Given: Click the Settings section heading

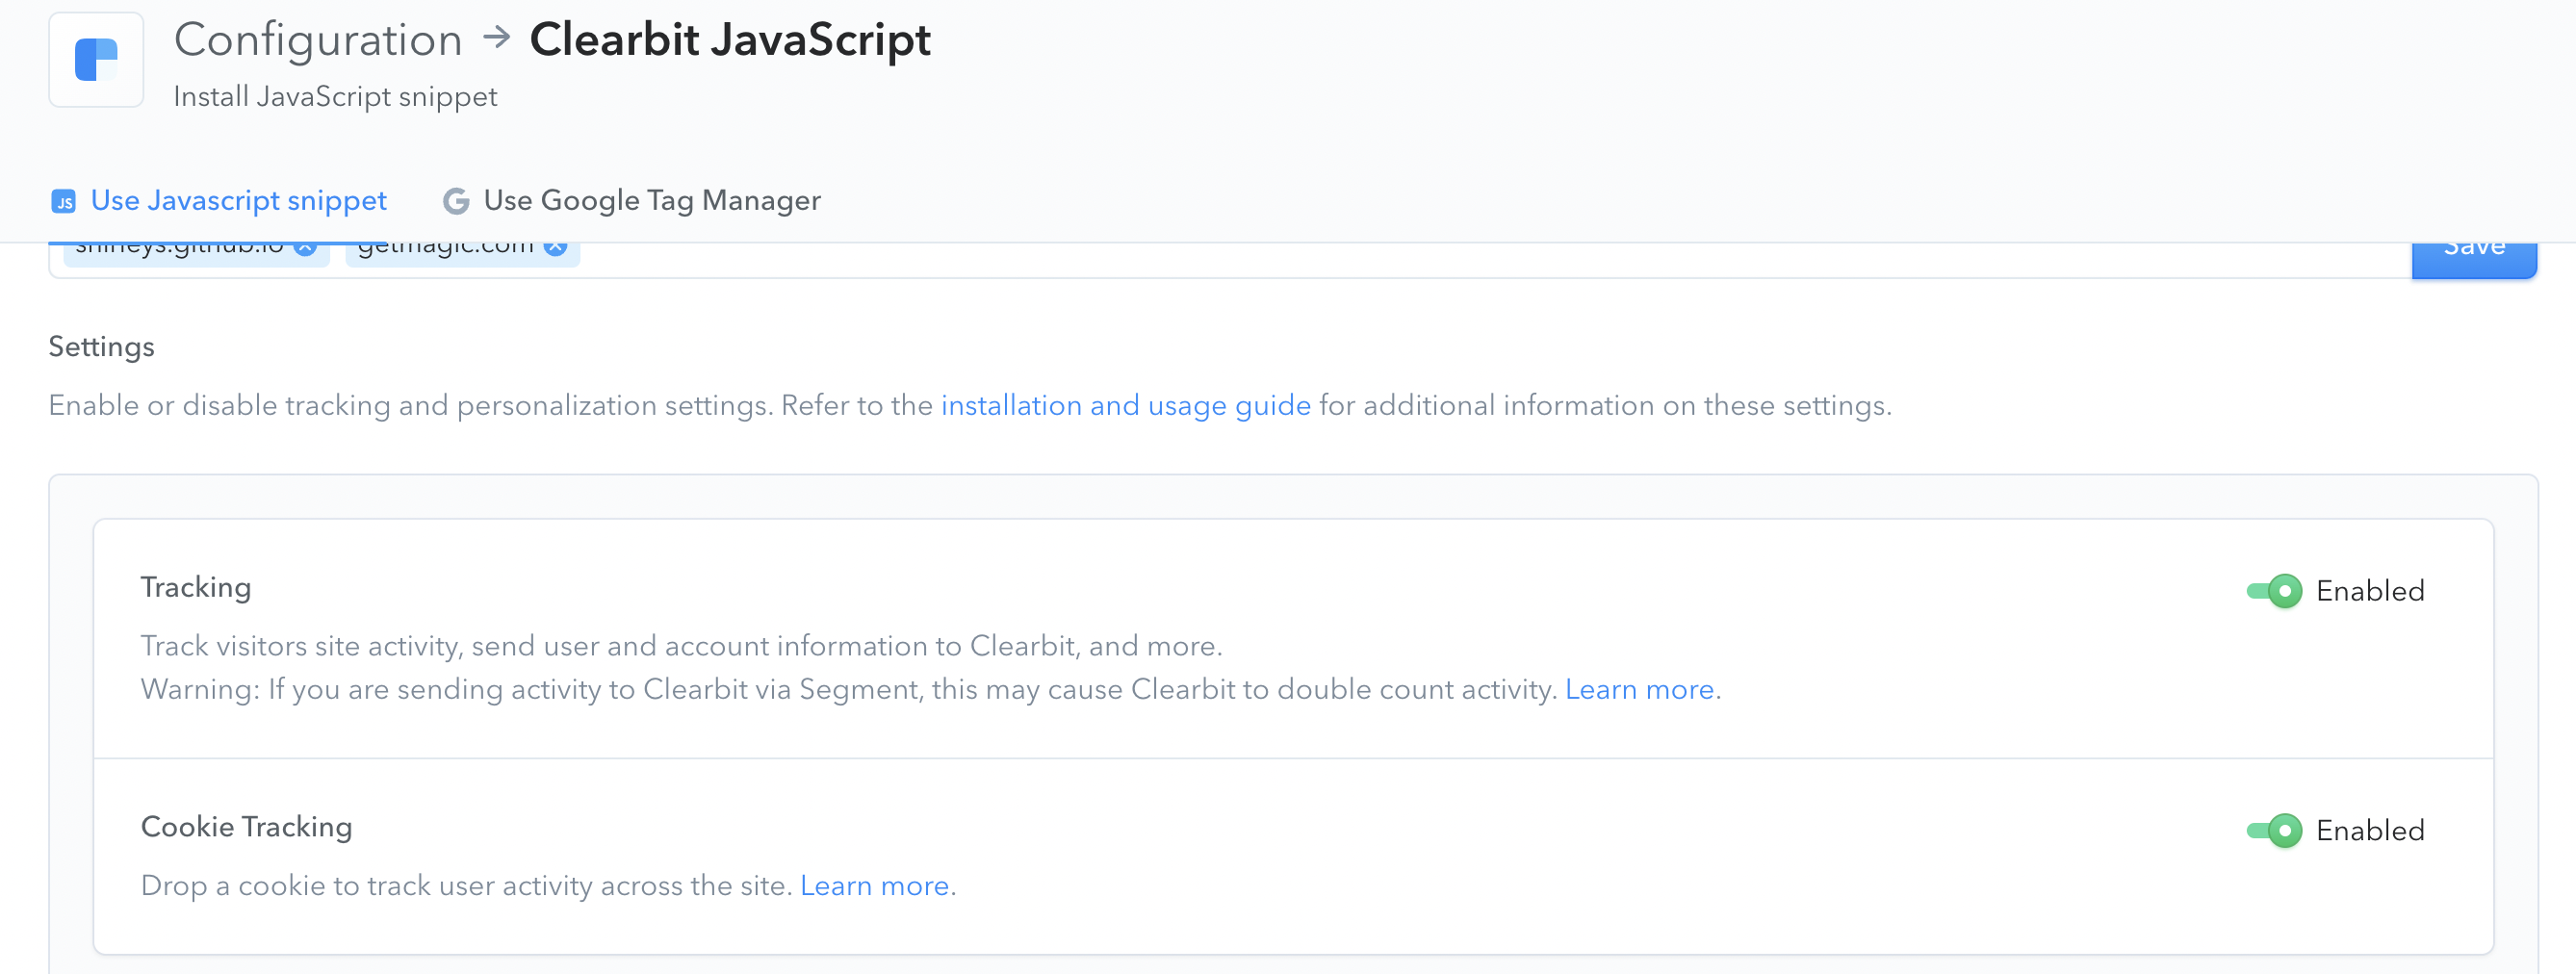Looking at the screenshot, I should tap(101, 347).
